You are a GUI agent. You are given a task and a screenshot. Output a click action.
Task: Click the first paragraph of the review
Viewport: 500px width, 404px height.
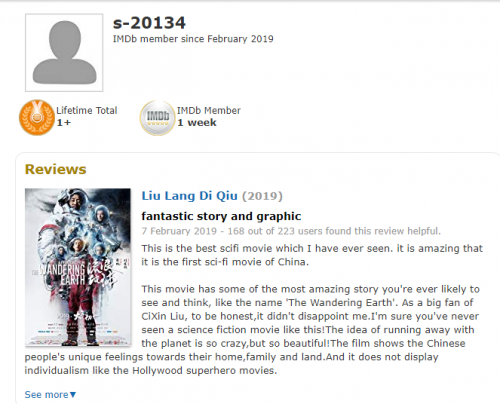point(312,255)
